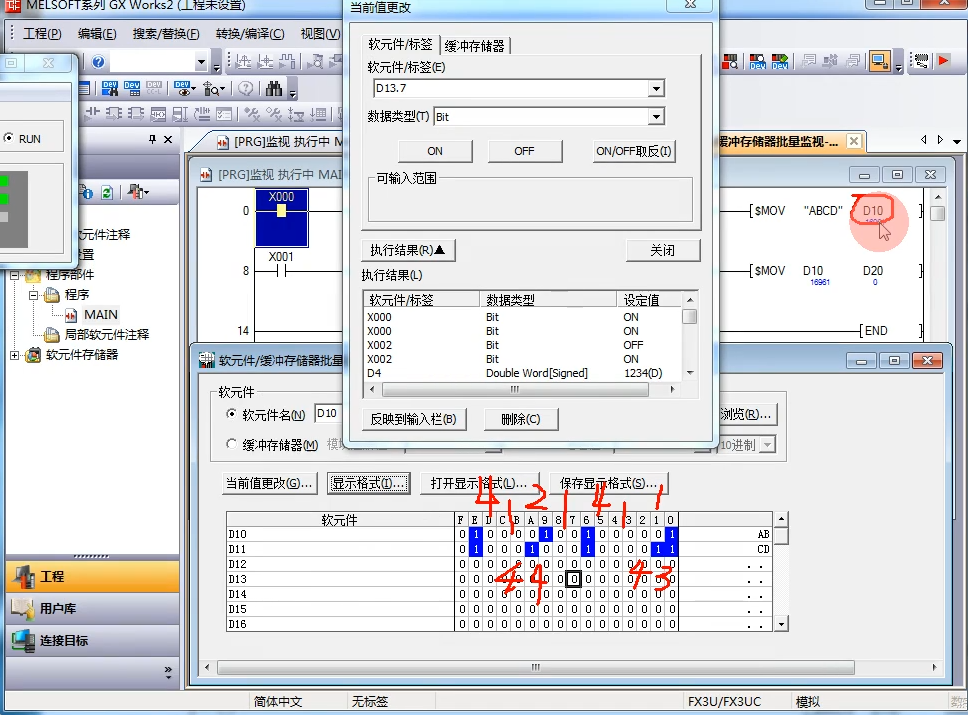This screenshot has width=968, height=715.
Task: Select the RUN radio button
Action: pos(8,139)
